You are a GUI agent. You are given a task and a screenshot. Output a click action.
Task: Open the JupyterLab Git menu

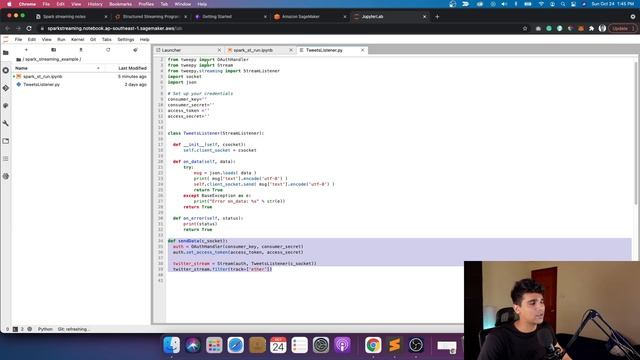[x=93, y=40]
